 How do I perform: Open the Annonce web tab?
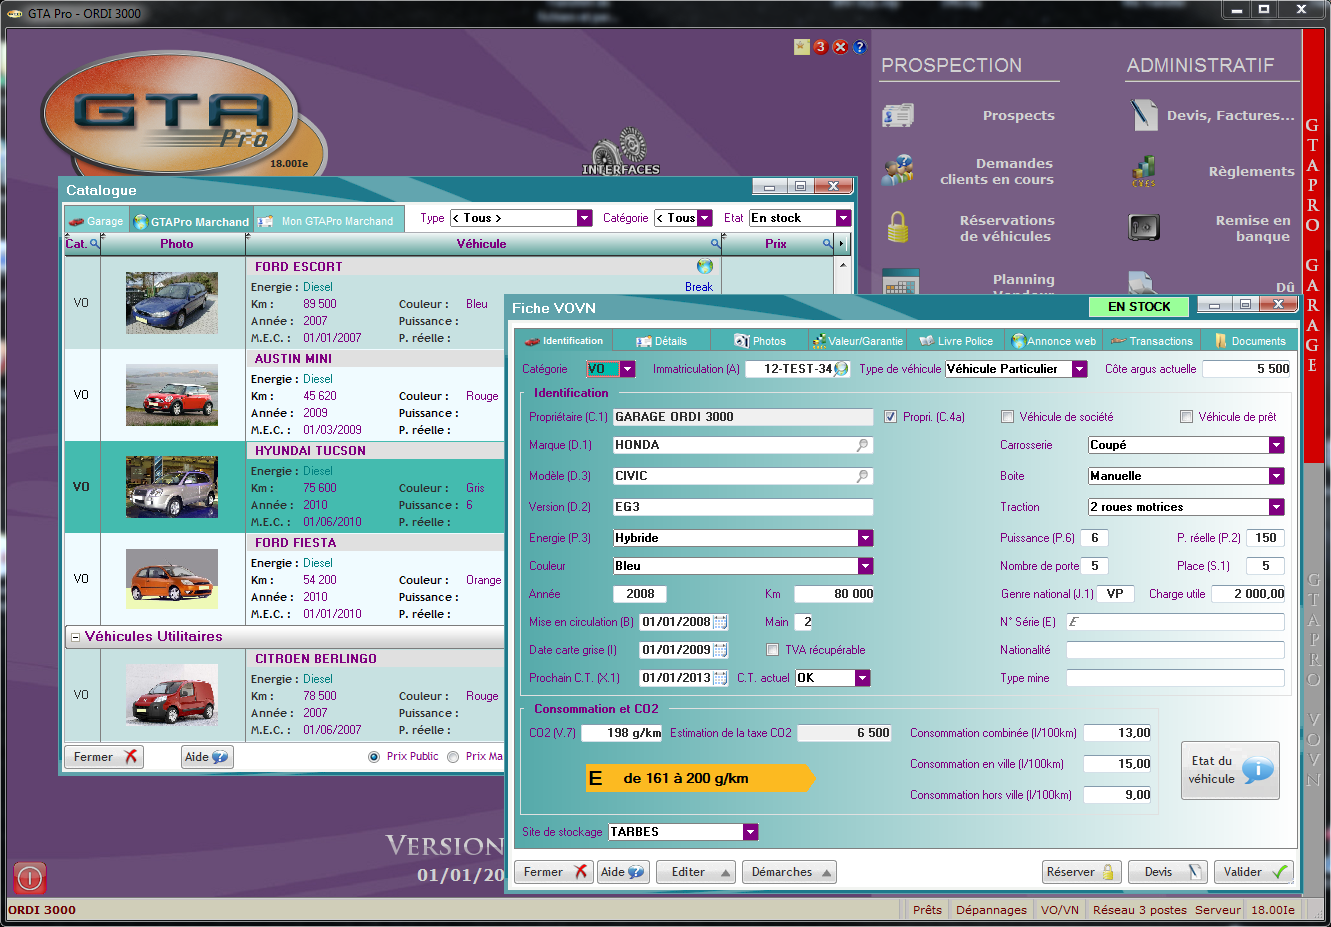click(1054, 341)
